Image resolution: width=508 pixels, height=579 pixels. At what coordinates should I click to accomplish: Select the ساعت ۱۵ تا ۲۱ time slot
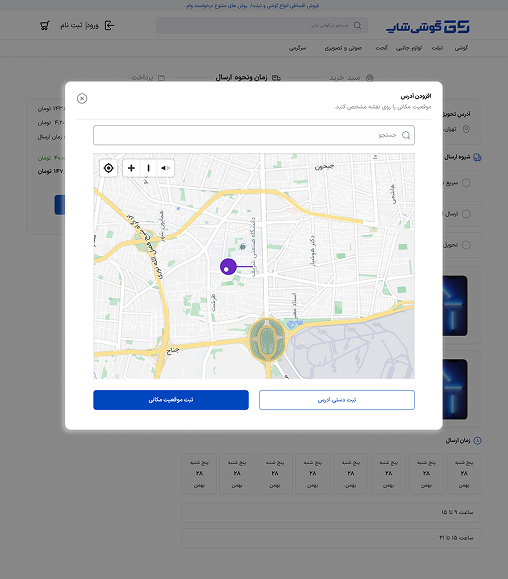[x=331, y=538]
